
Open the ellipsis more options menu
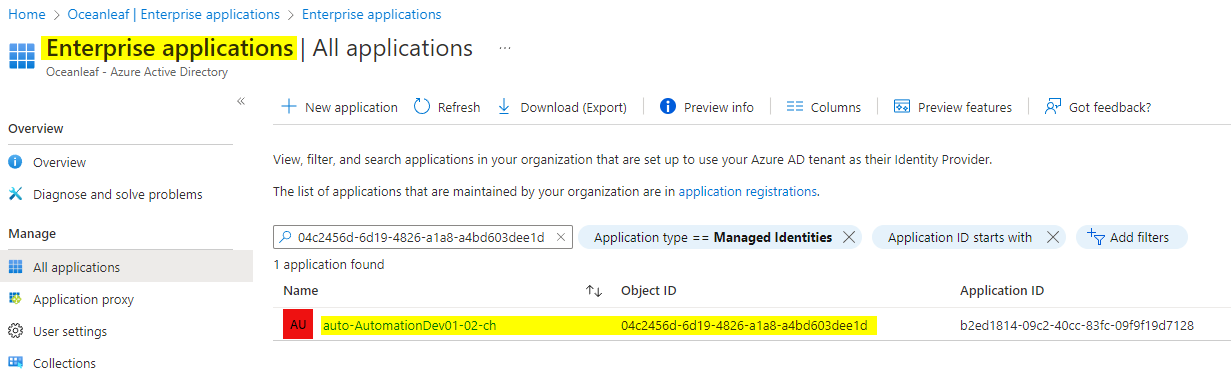[x=505, y=48]
